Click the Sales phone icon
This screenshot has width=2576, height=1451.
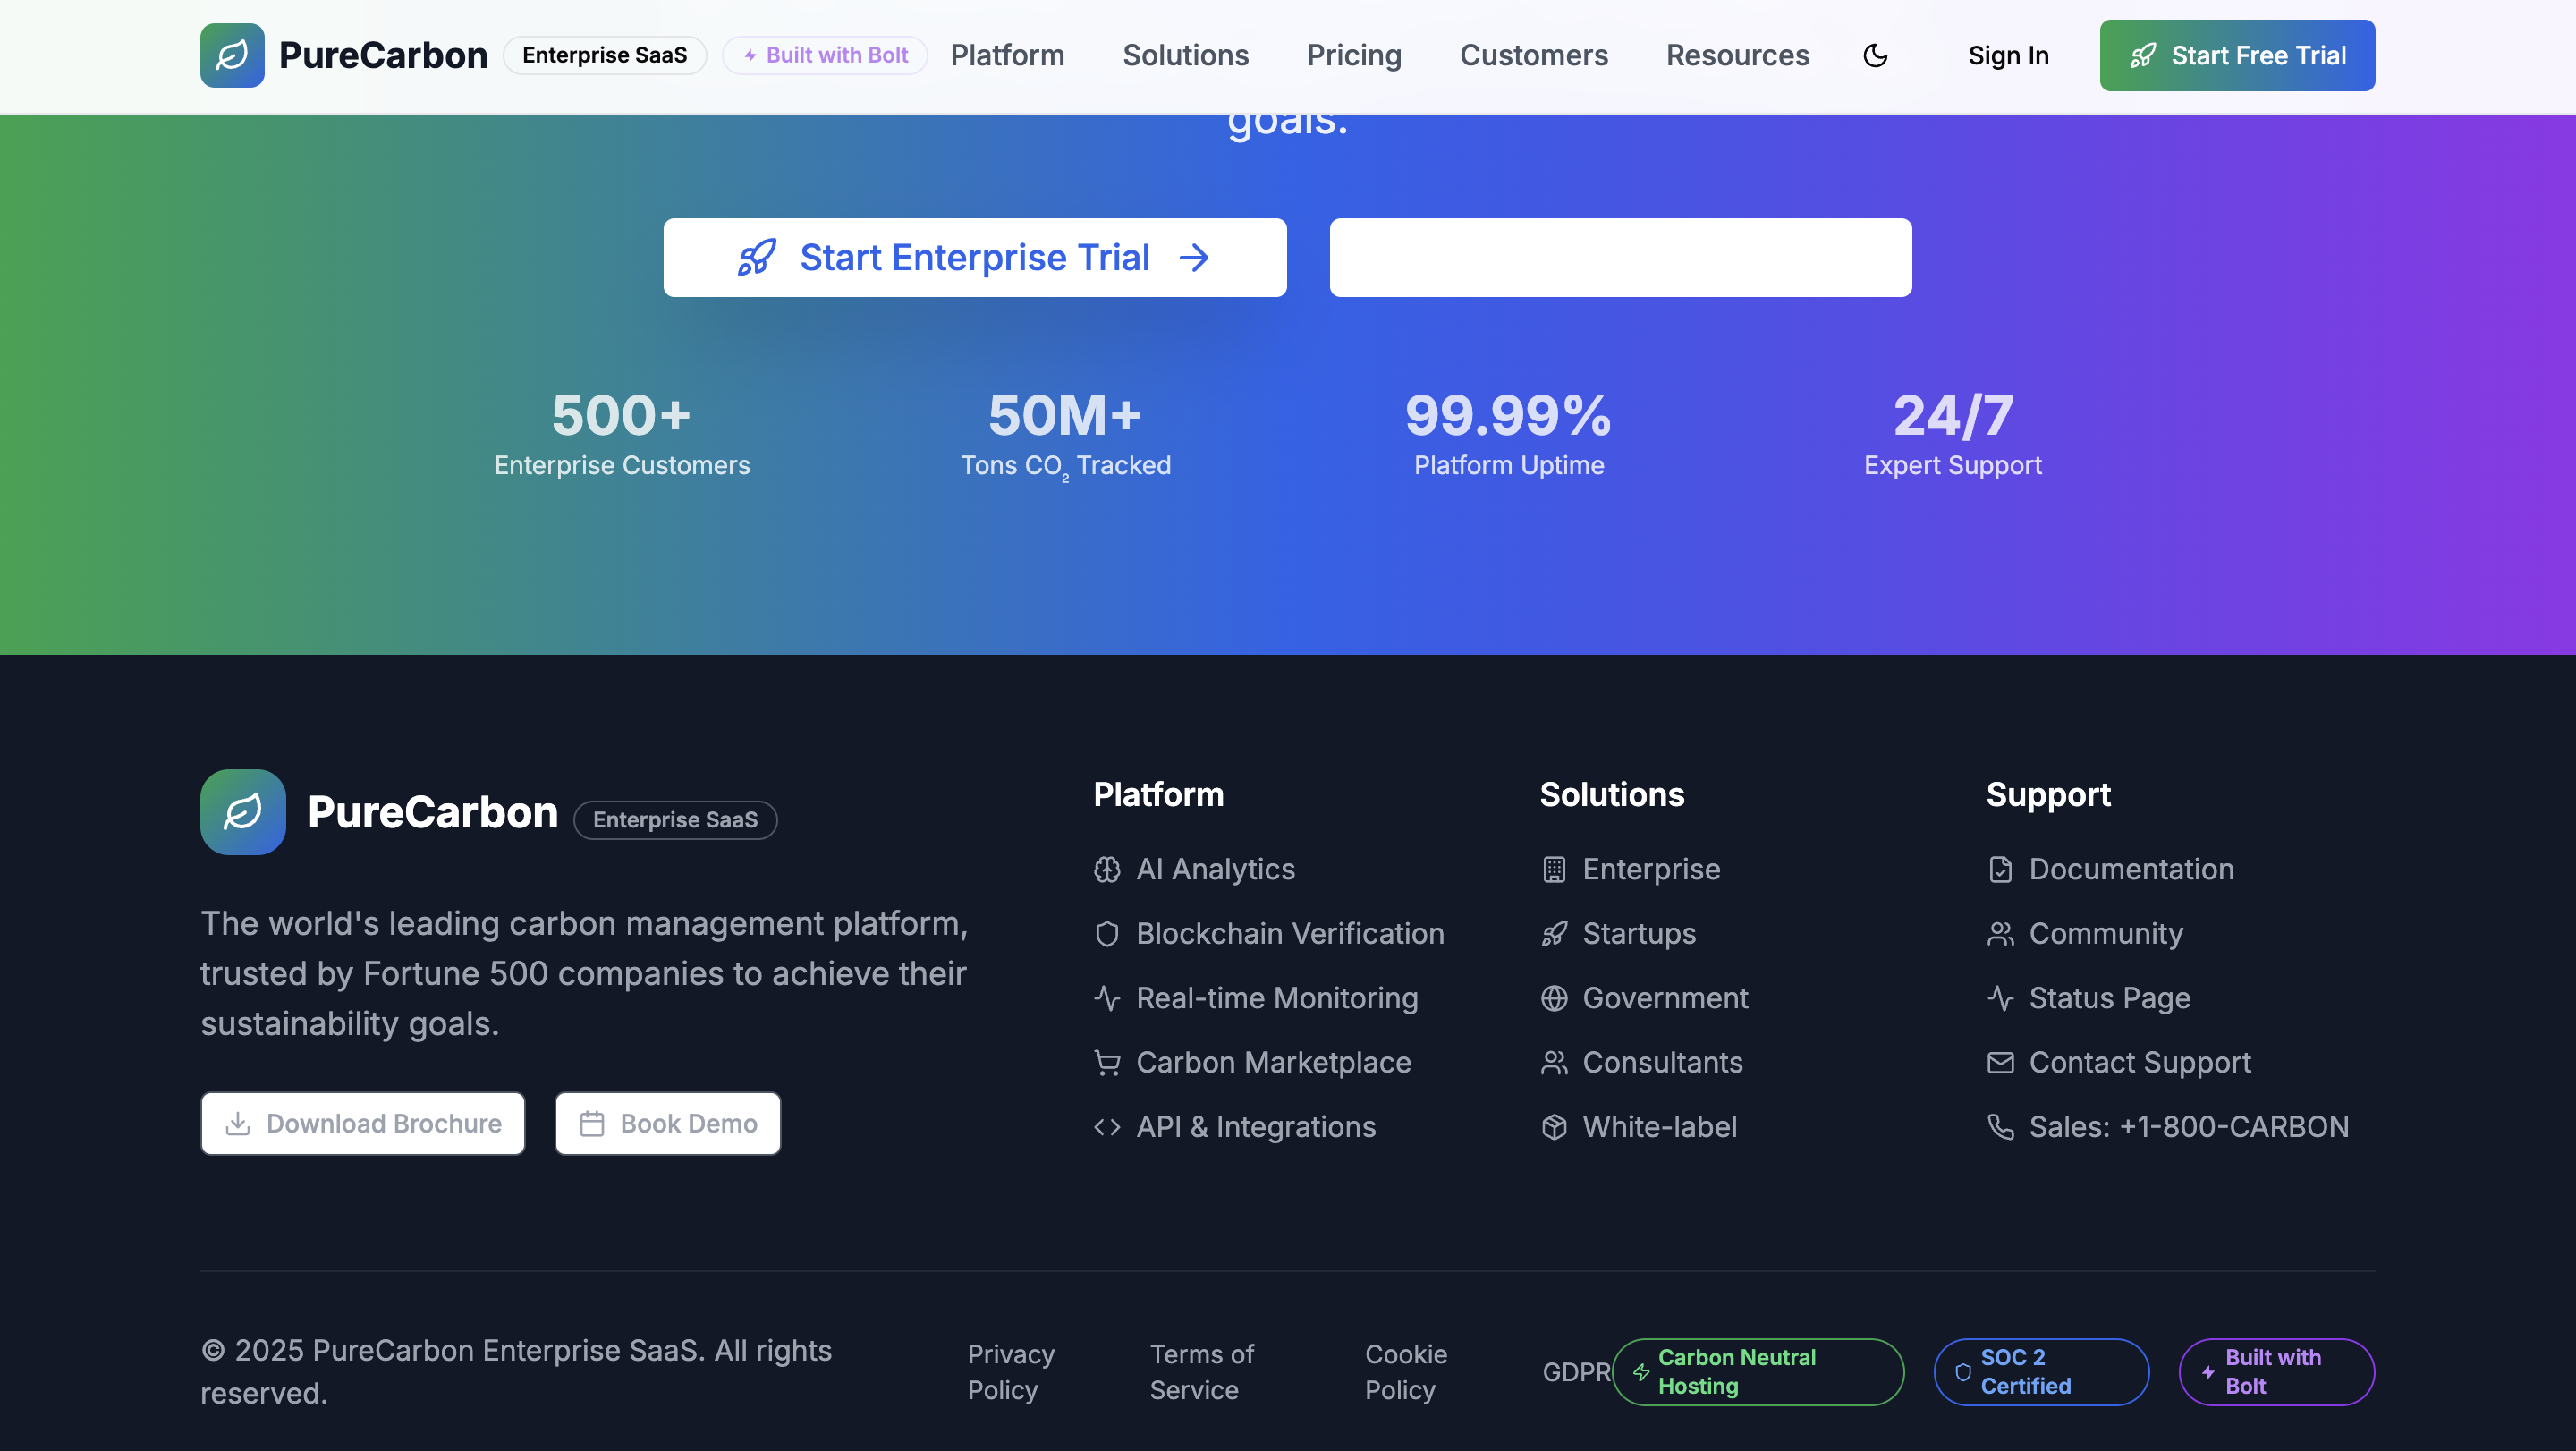pyautogui.click(x=2000, y=1126)
